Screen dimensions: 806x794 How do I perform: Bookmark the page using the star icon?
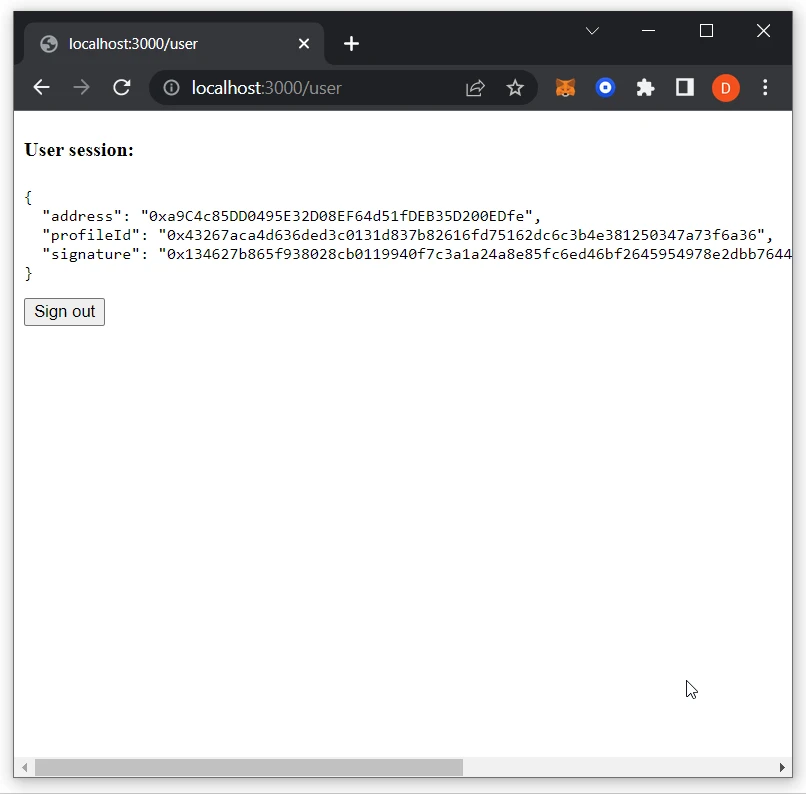click(x=516, y=88)
